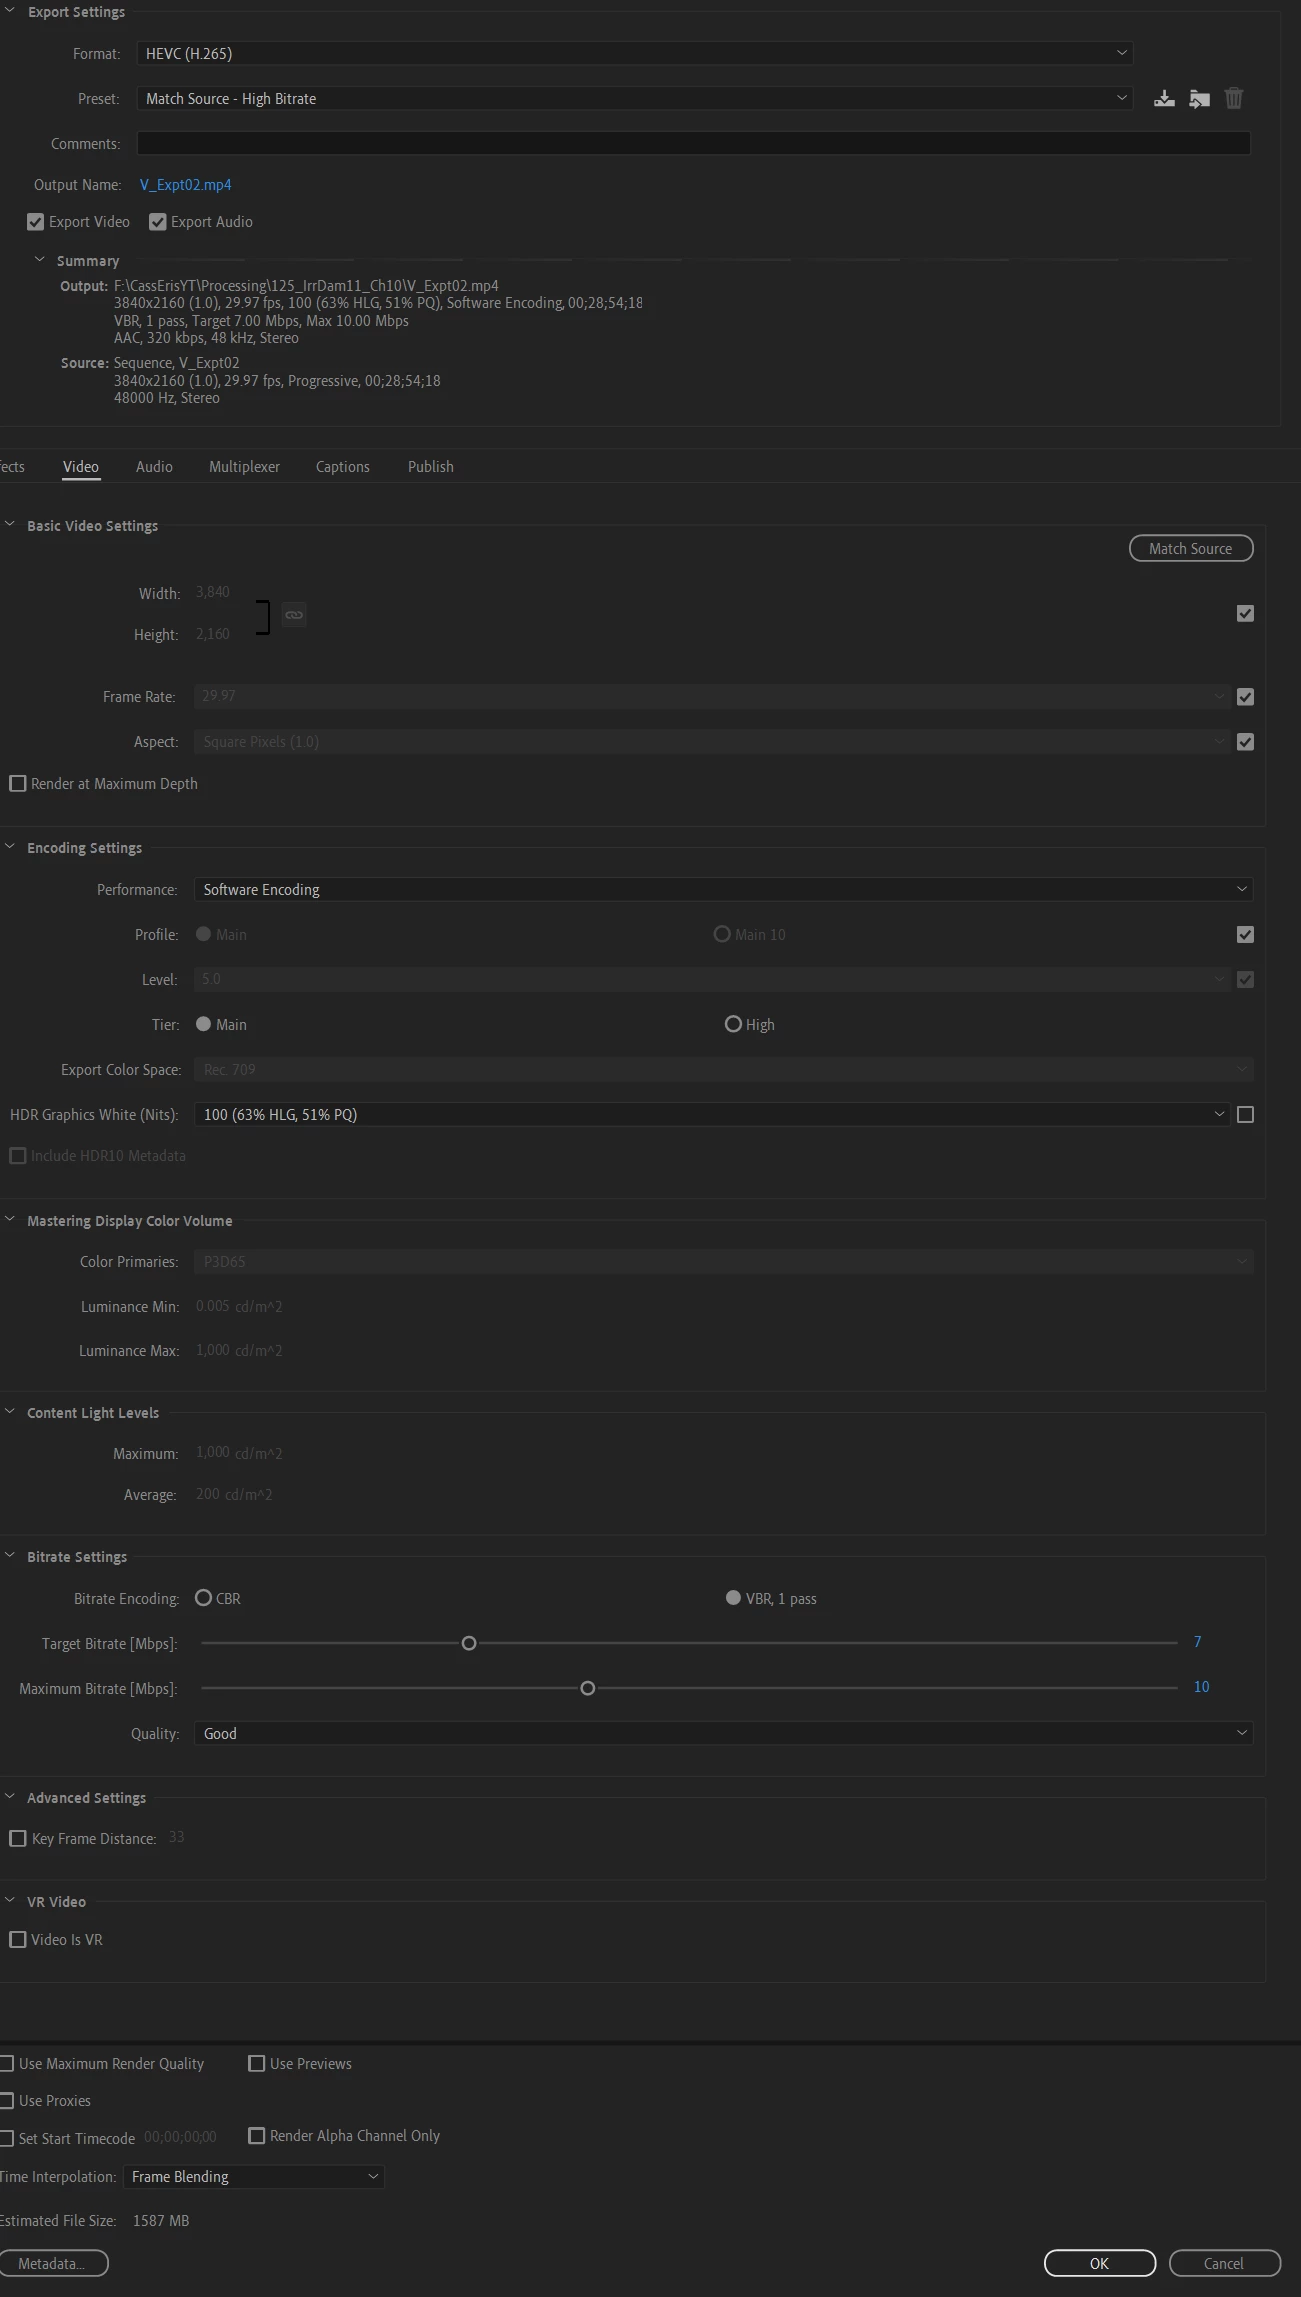Click the Delete Preset trash icon
The image size is (1301, 2297).
point(1234,98)
